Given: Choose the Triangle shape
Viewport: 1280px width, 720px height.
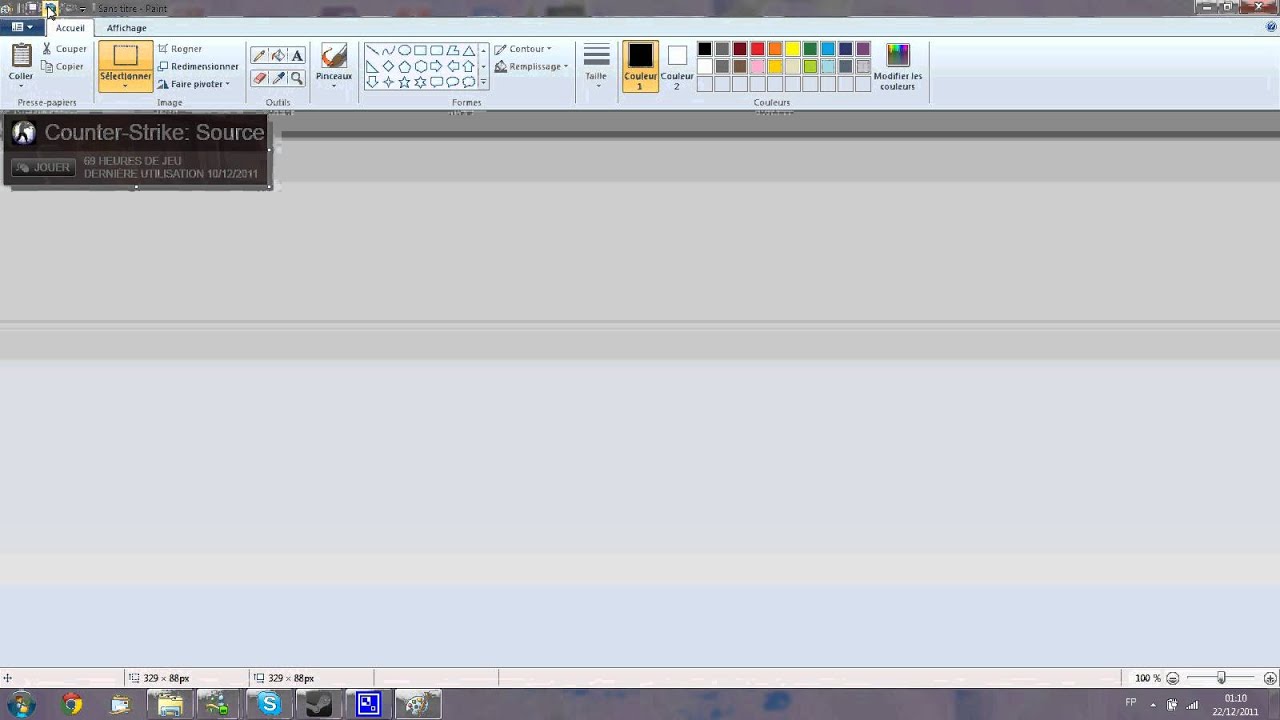Looking at the screenshot, I should 468,50.
